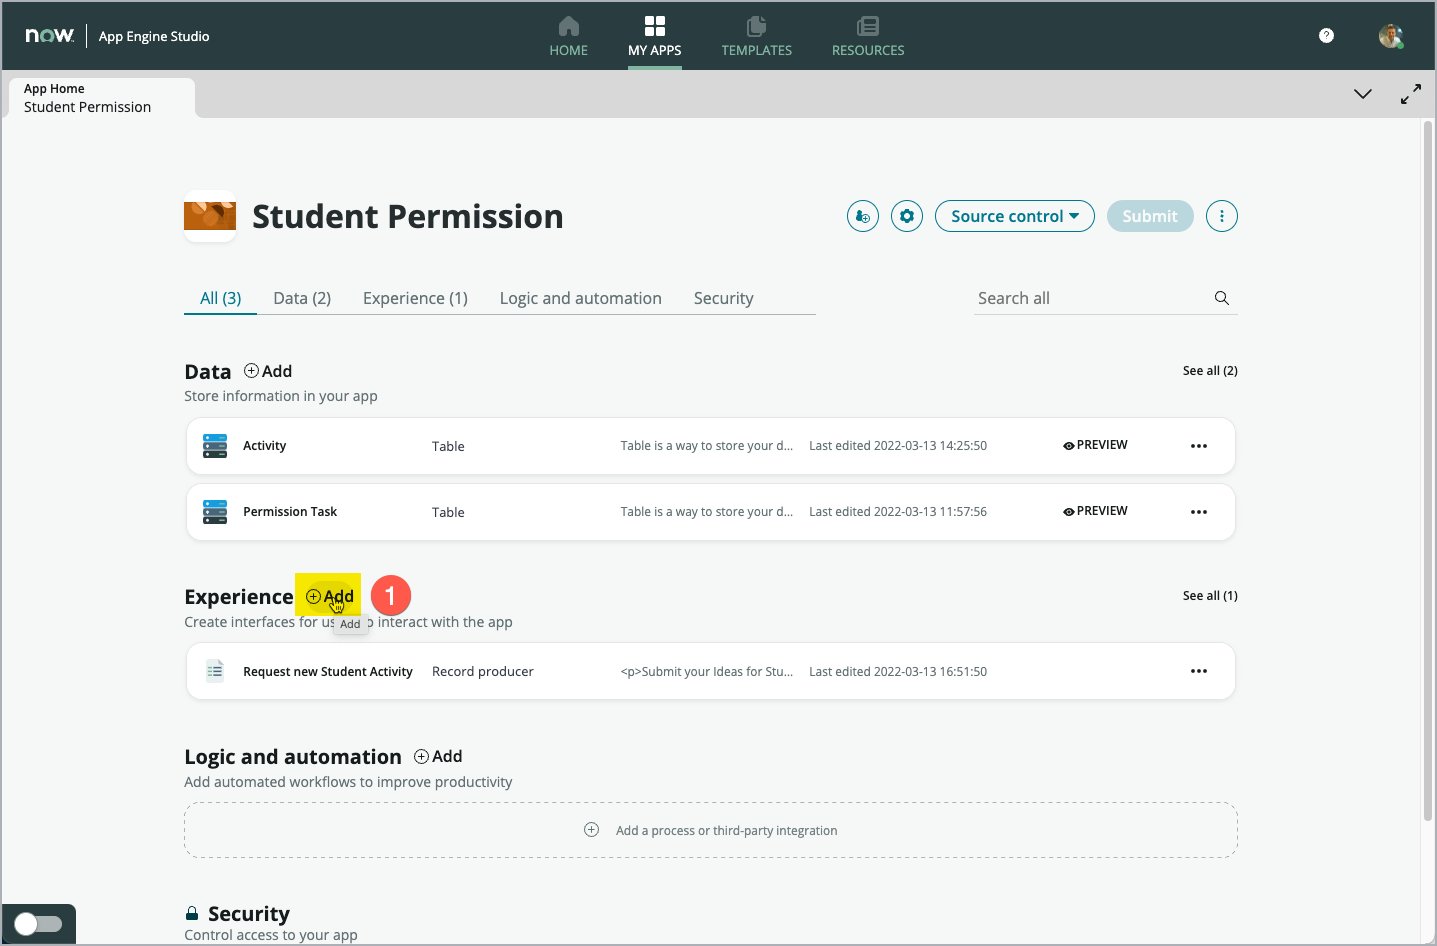
Task: Click the search magnifier icon
Action: pyautogui.click(x=1222, y=298)
